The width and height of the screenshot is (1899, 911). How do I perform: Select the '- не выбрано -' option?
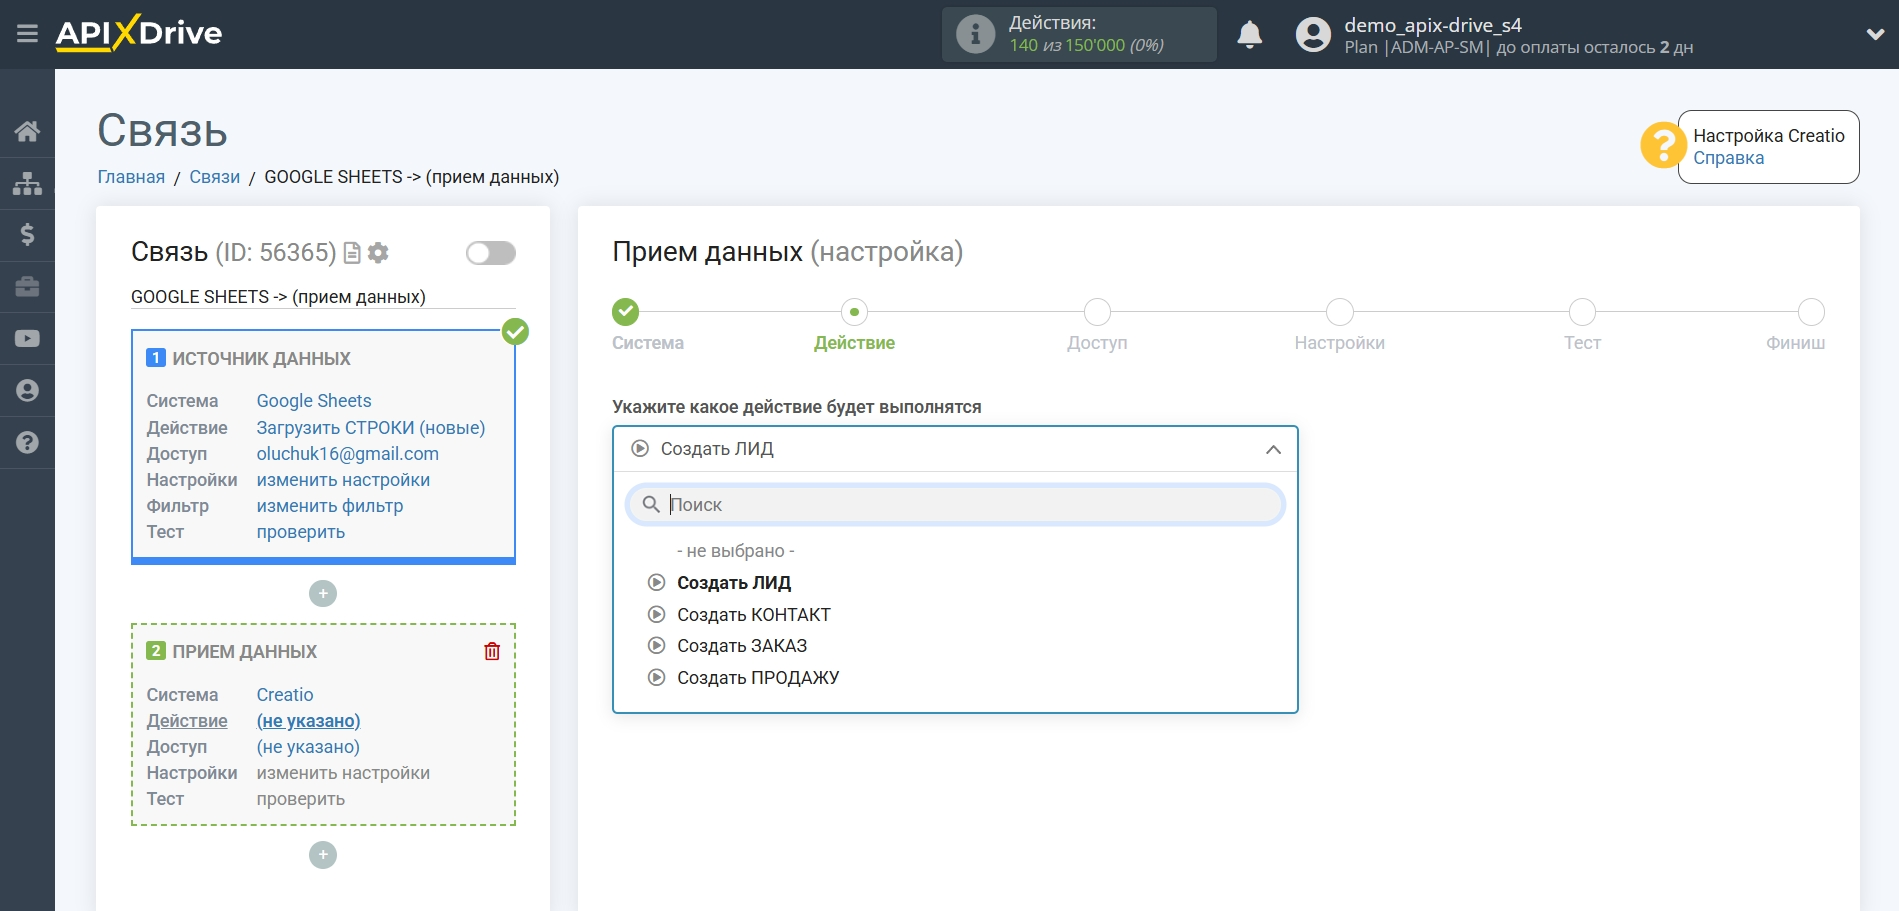pos(735,551)
